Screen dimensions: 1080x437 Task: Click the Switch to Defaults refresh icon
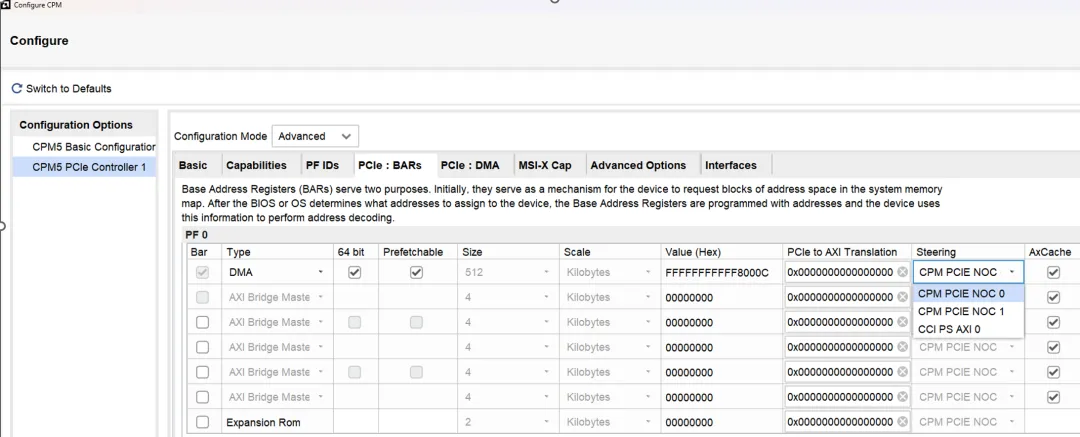(x=16, y=89)
